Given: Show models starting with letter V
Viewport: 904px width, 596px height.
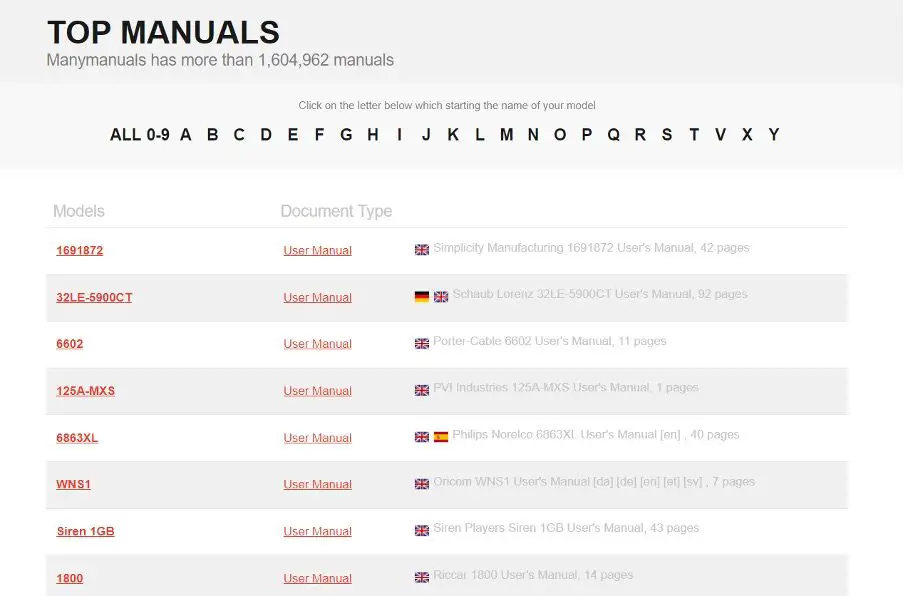Looking at the screenshot, I should click(720, 135).
